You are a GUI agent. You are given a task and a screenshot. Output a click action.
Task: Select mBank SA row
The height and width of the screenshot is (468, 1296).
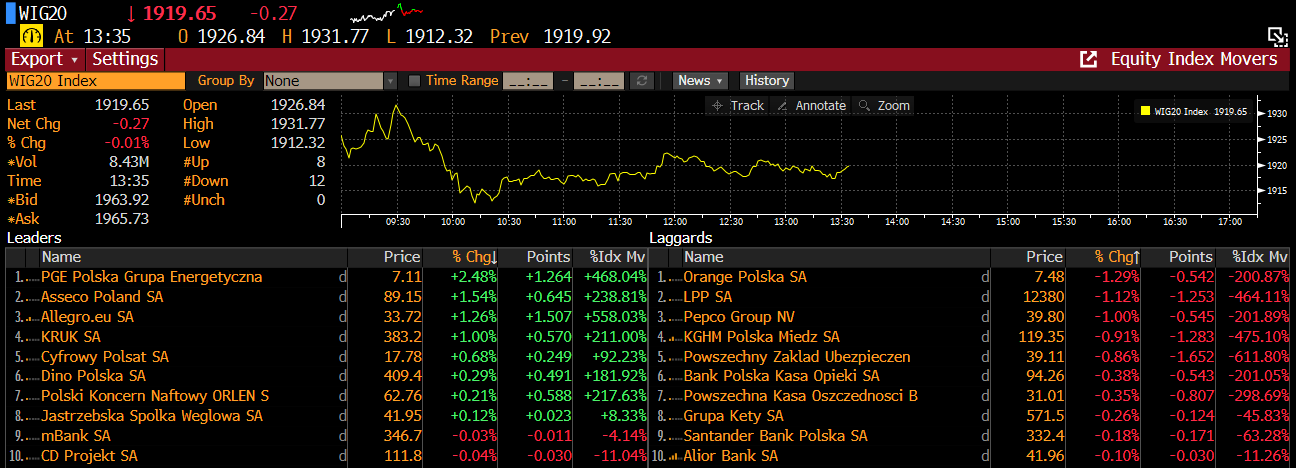[327, 436]
